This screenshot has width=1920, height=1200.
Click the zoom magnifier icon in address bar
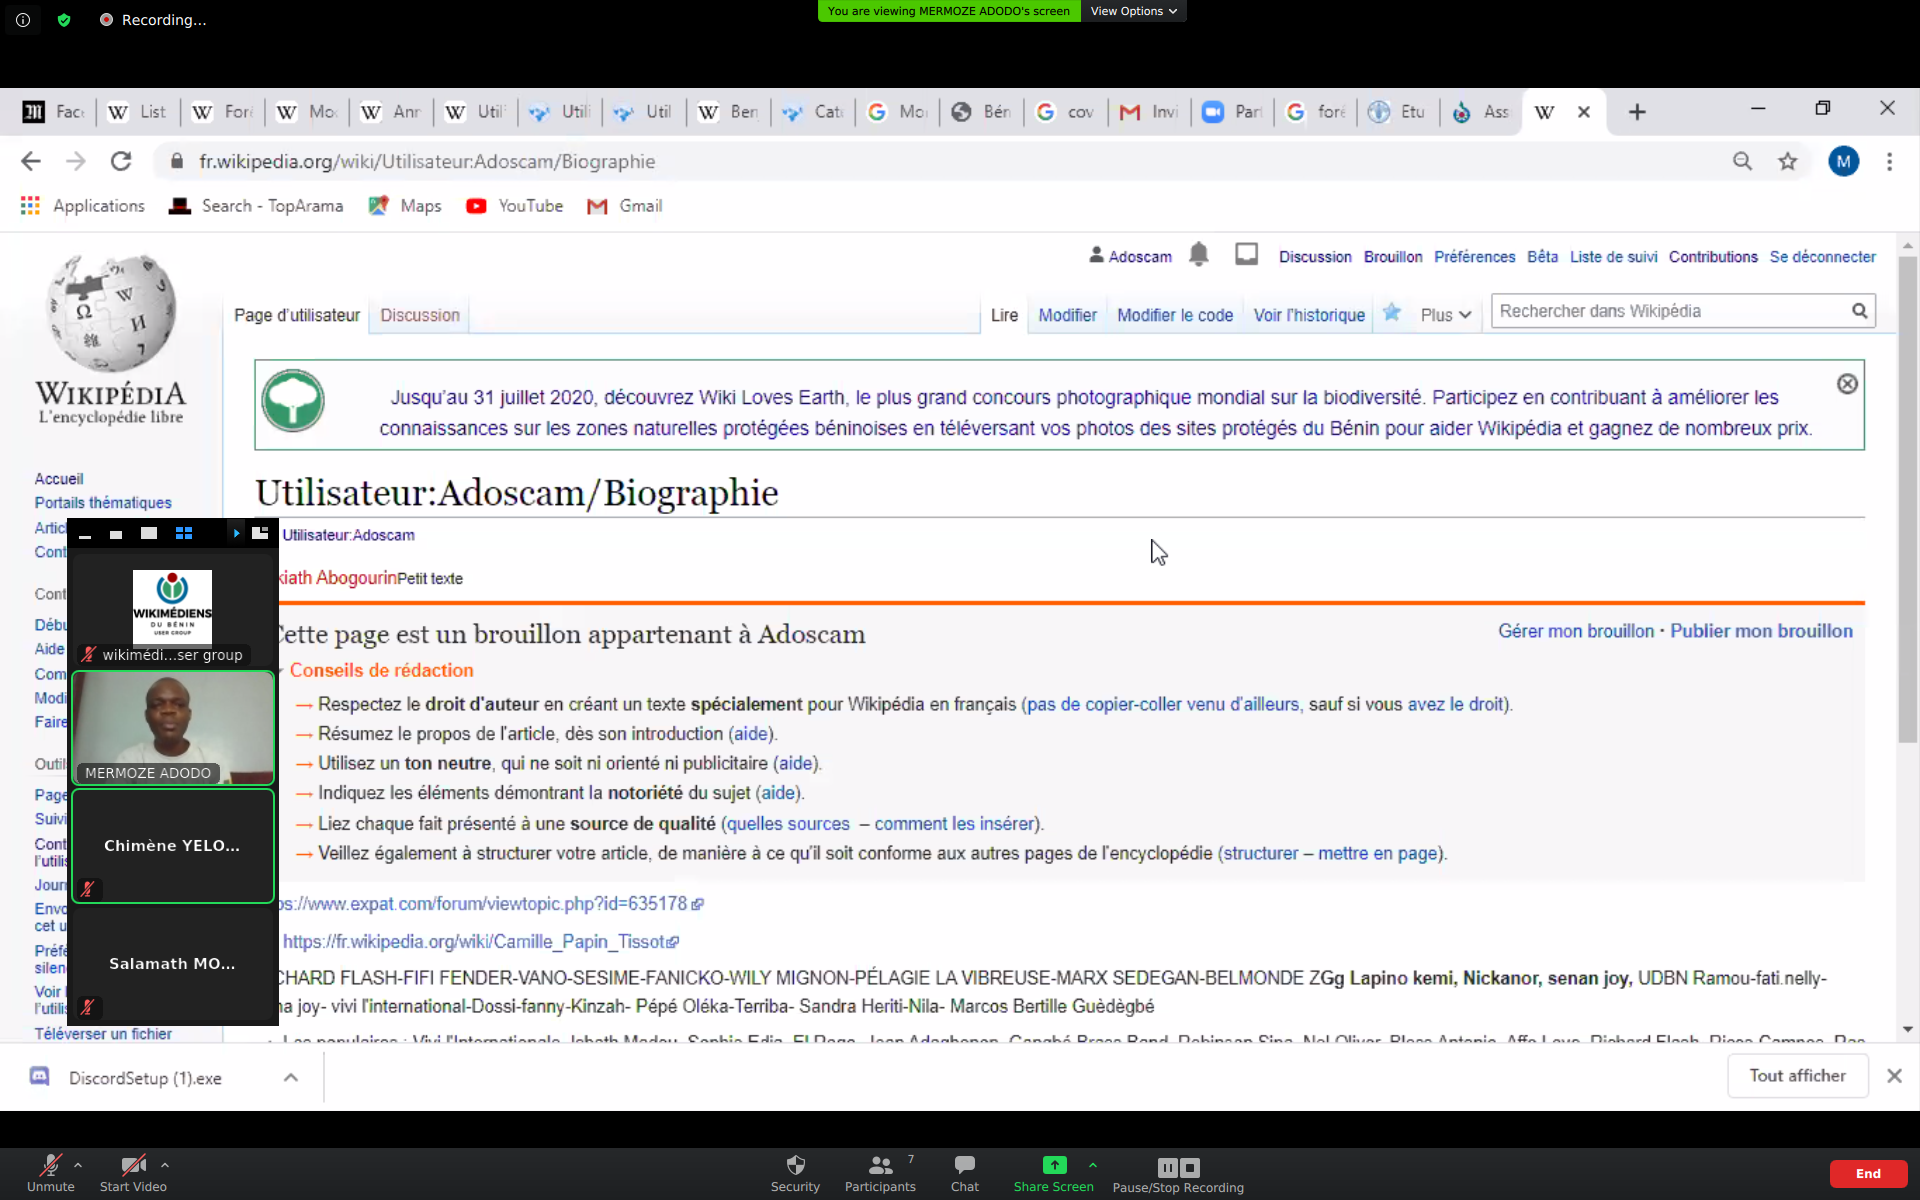[1742, 161]
